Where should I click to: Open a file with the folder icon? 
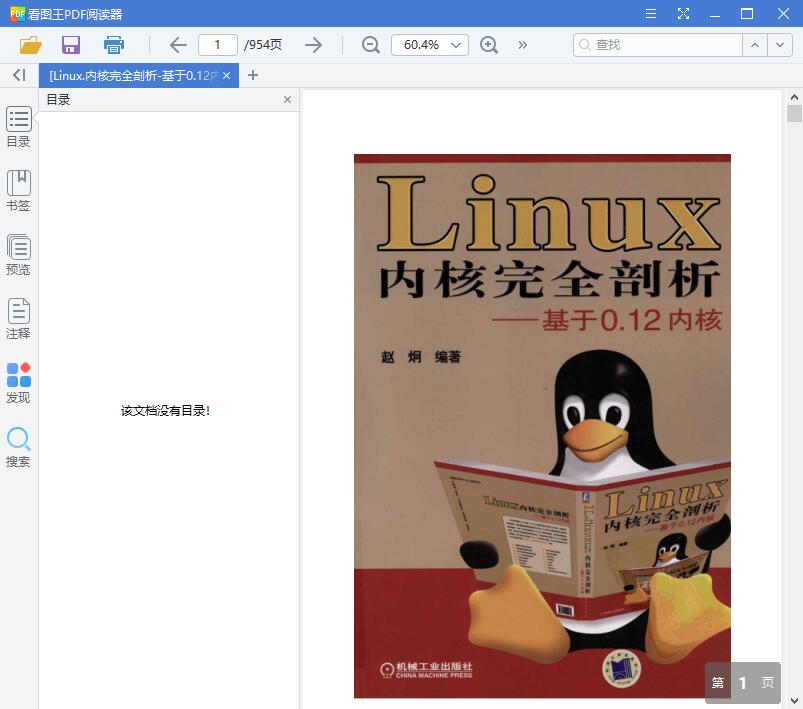click(30, 45)
